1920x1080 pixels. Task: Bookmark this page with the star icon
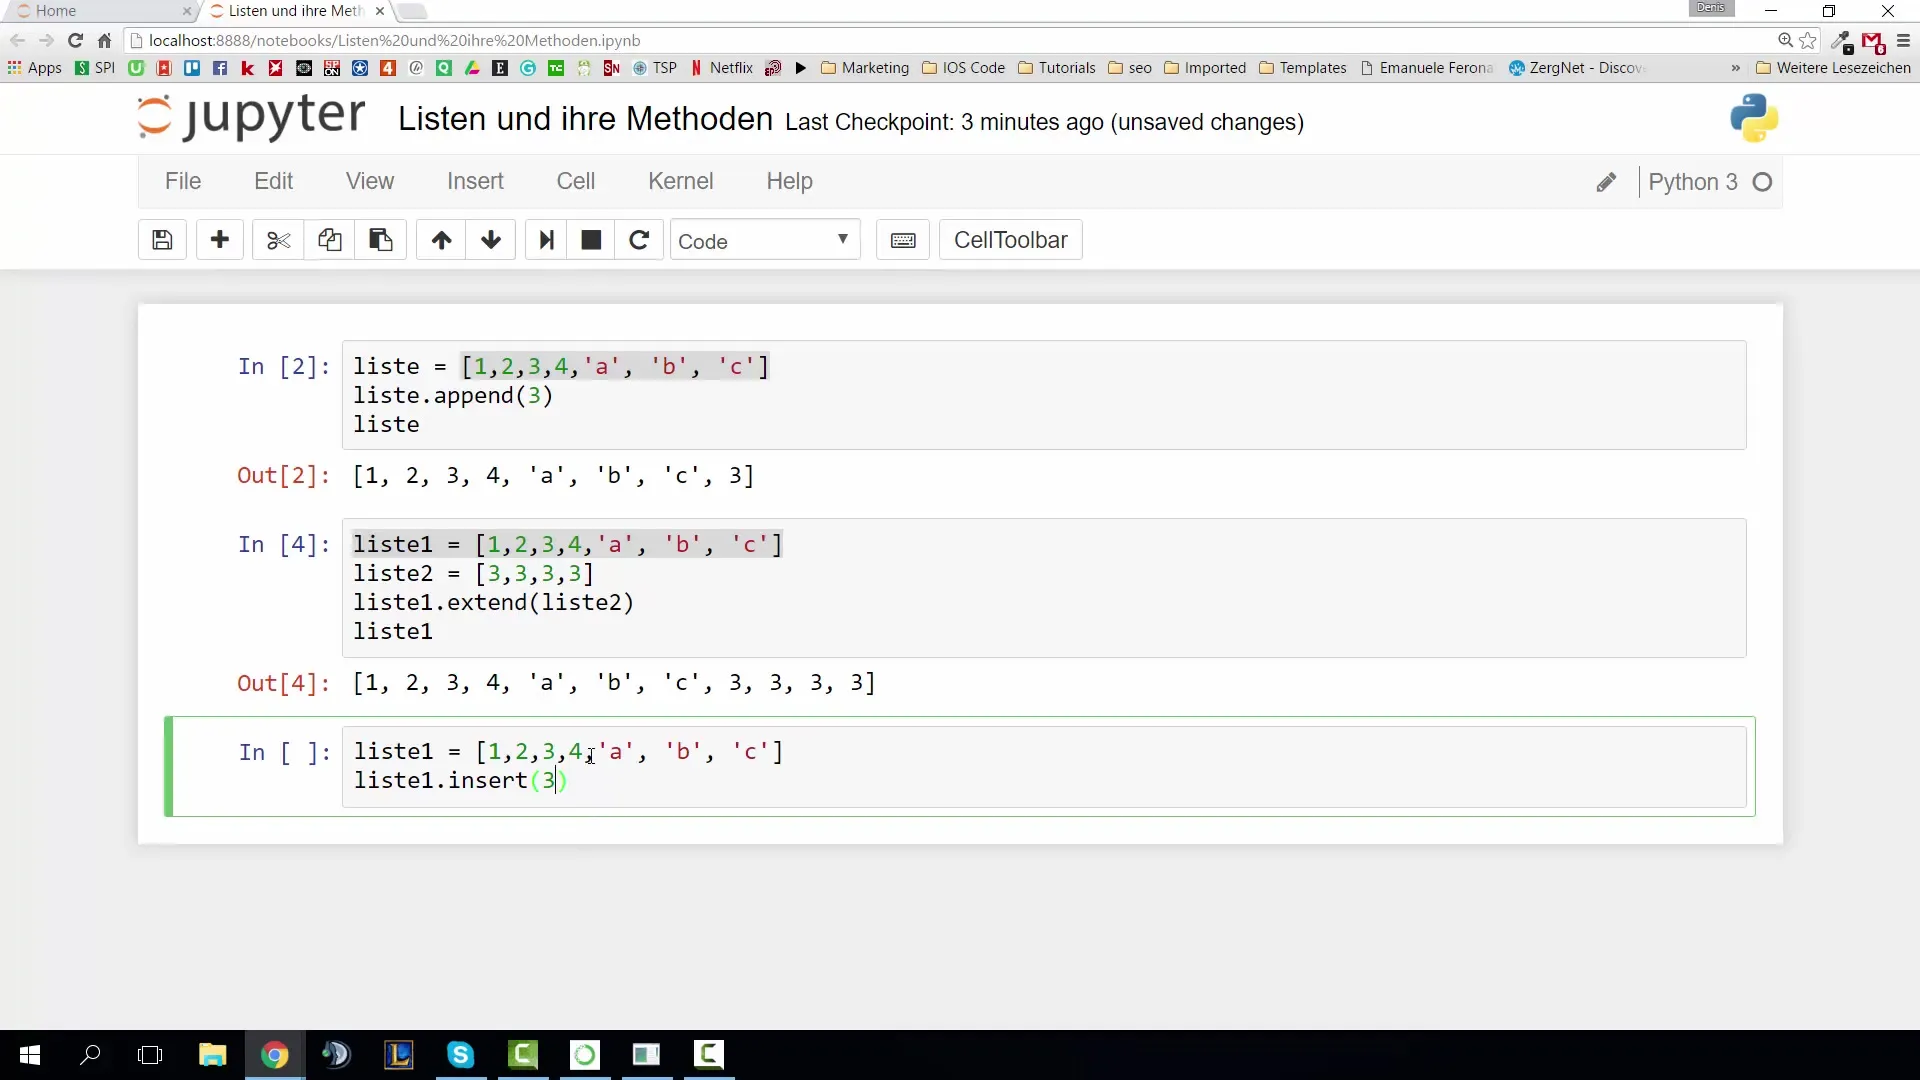click(x=1808, y=41)
